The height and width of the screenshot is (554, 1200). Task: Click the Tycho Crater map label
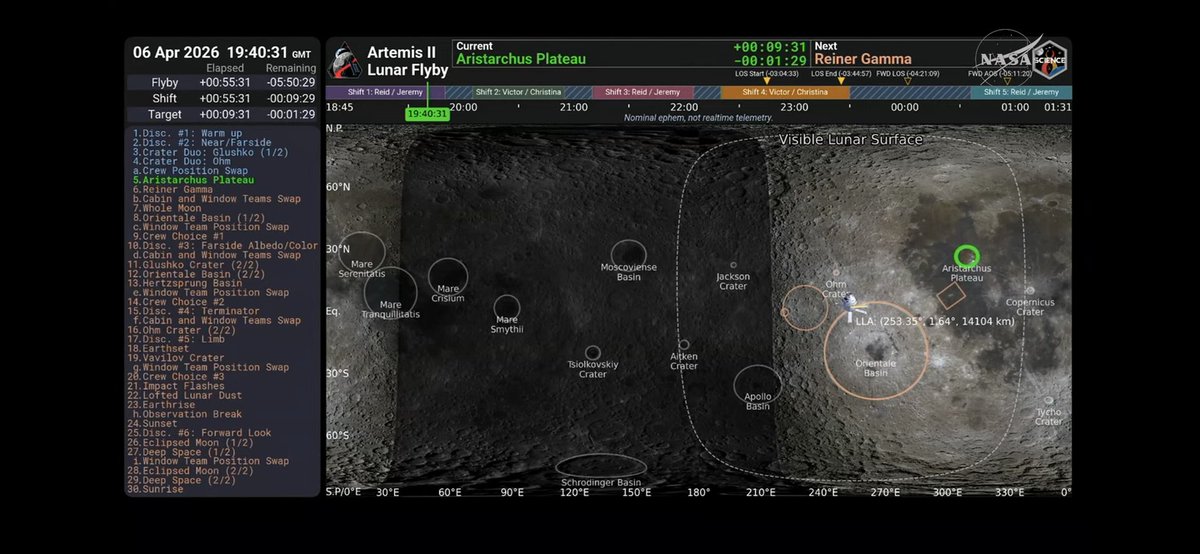pyautogui.click(x=1048, y=416)
